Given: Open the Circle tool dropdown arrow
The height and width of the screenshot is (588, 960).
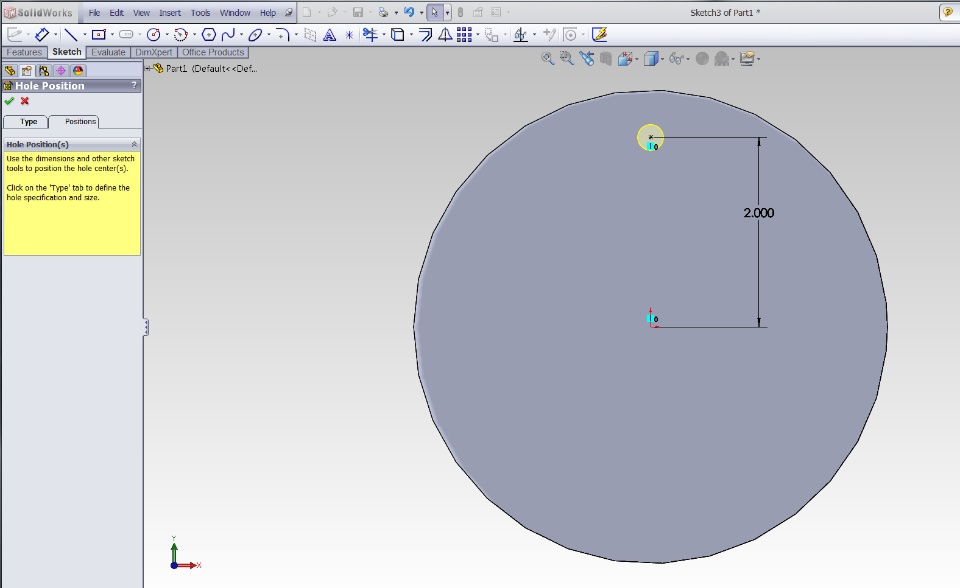Looking at the screenshot, I should (167, 35).
